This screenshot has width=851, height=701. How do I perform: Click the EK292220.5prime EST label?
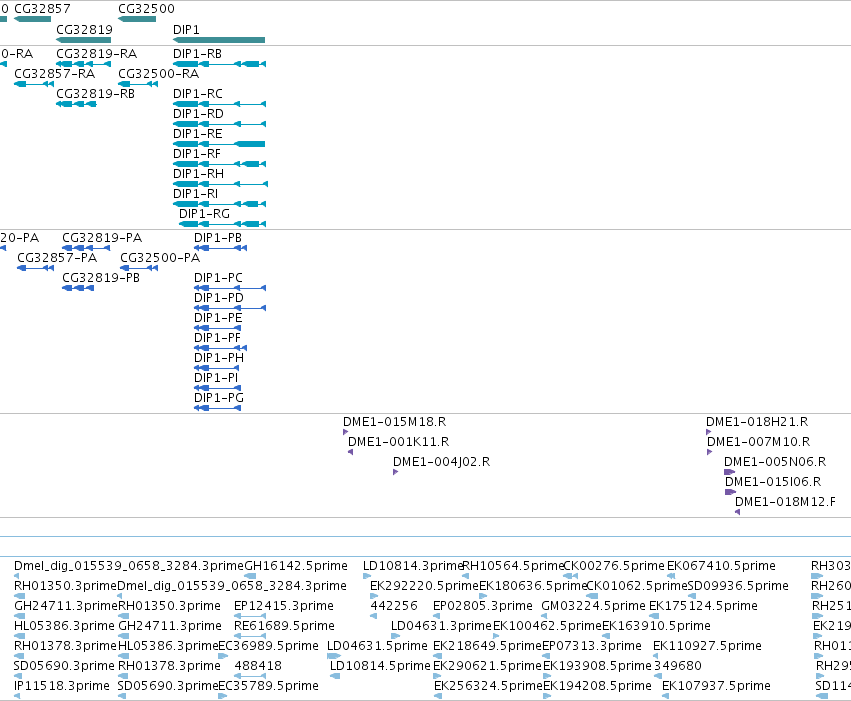424,586
